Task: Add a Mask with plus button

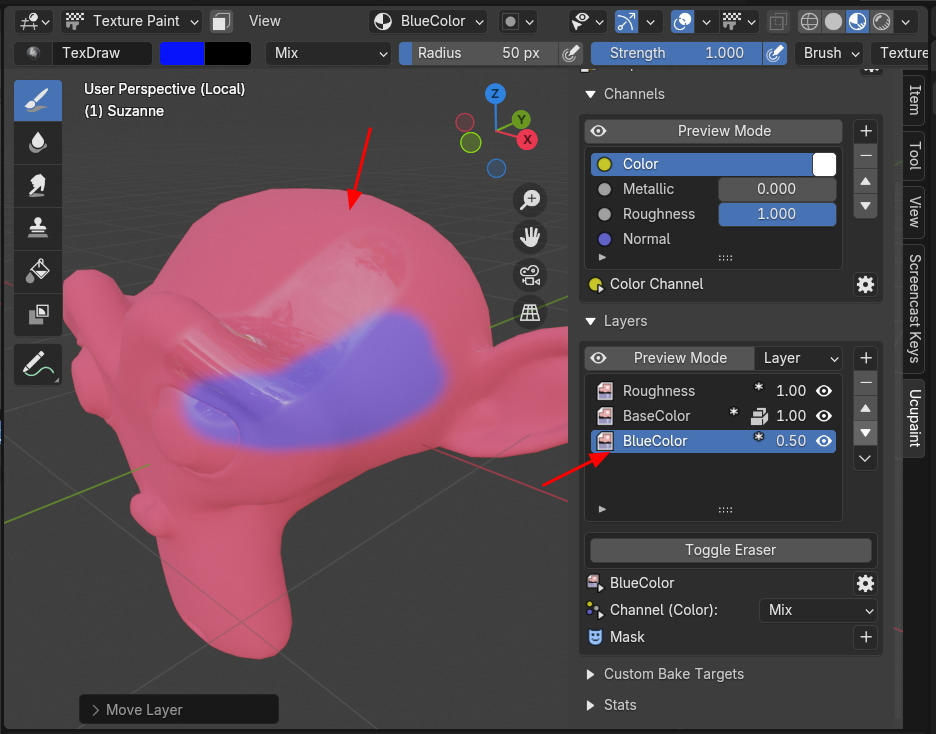Action: pos(866,637)
